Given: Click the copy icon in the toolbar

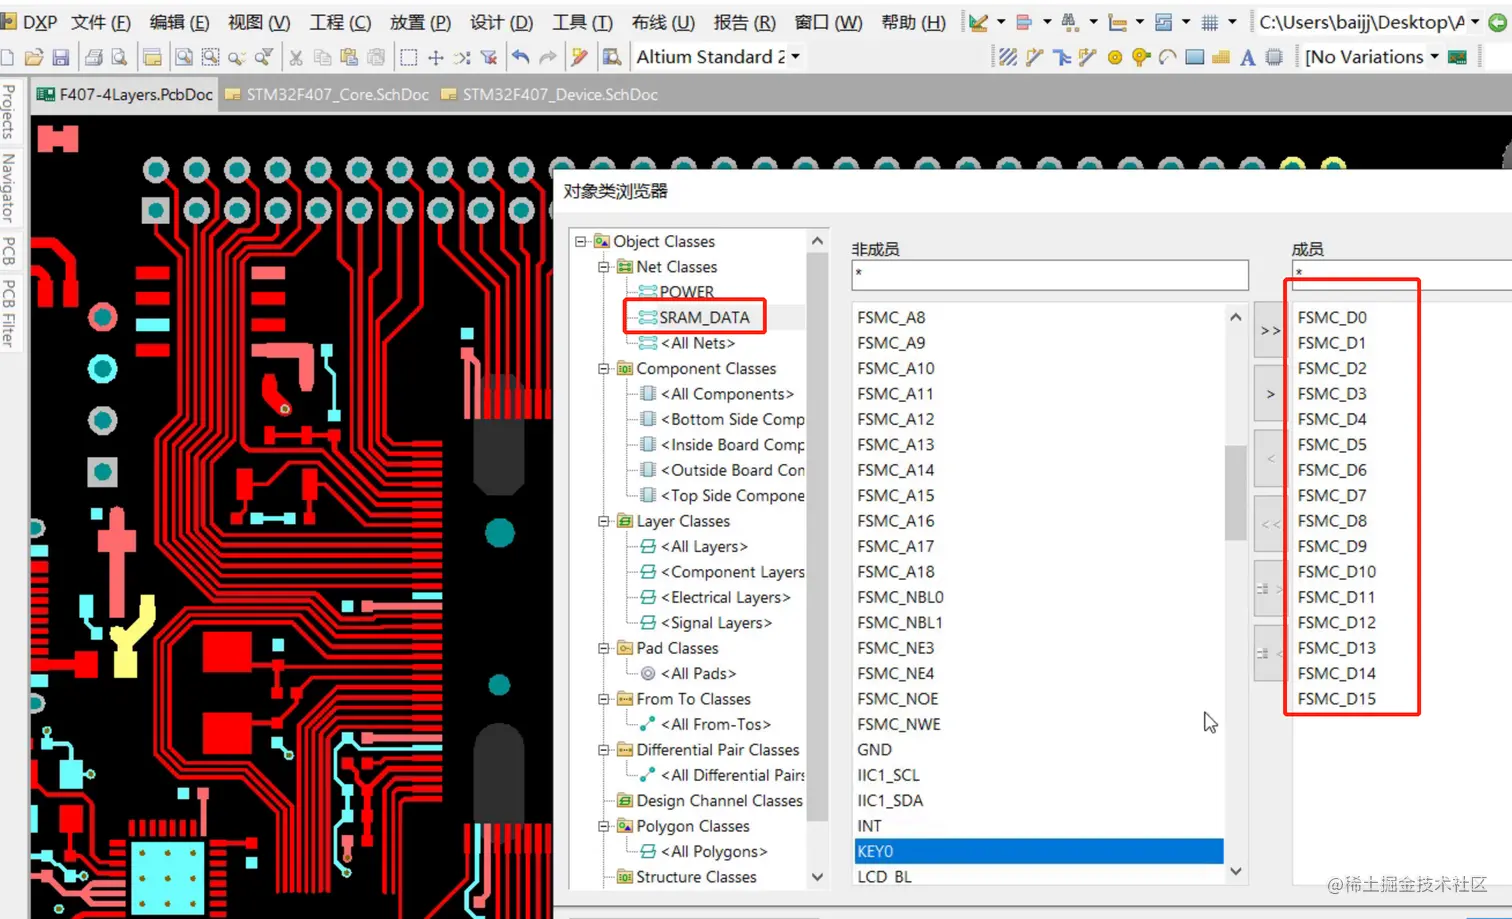Looking at the screenshot, I should (x=322, y=58).
